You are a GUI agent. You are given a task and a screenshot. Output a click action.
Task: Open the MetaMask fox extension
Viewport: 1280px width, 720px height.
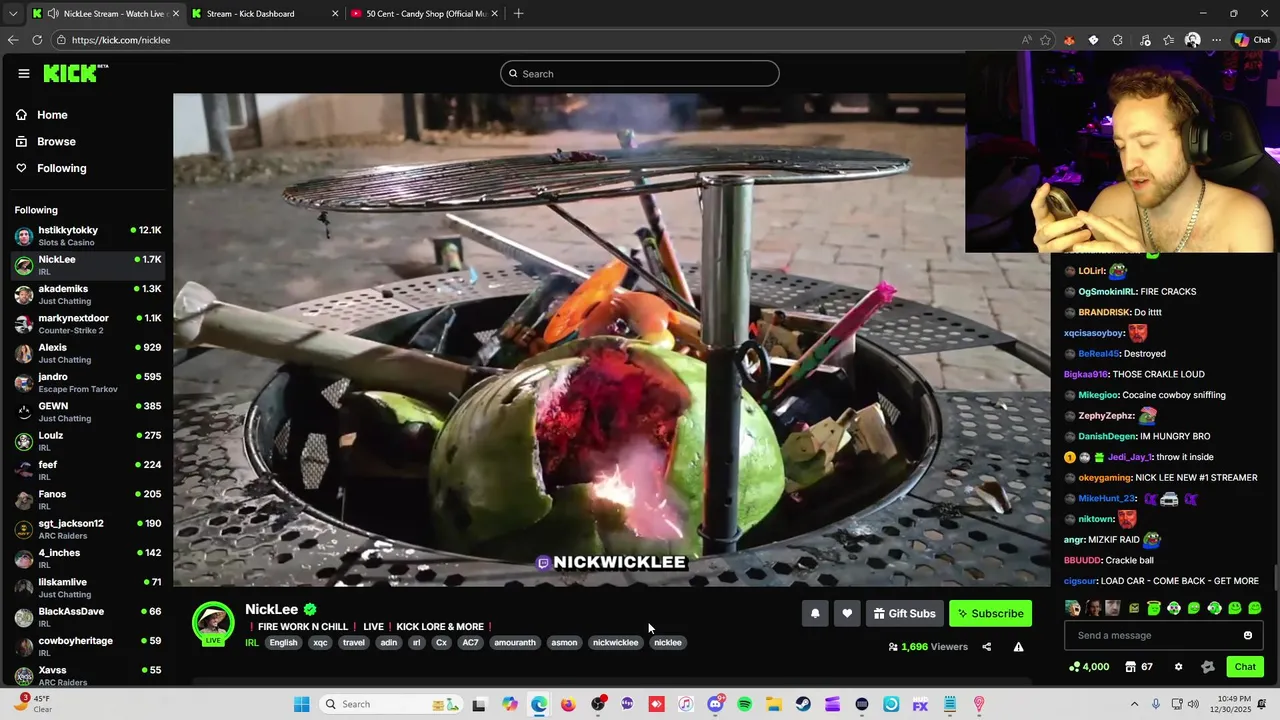[1069, 40]
